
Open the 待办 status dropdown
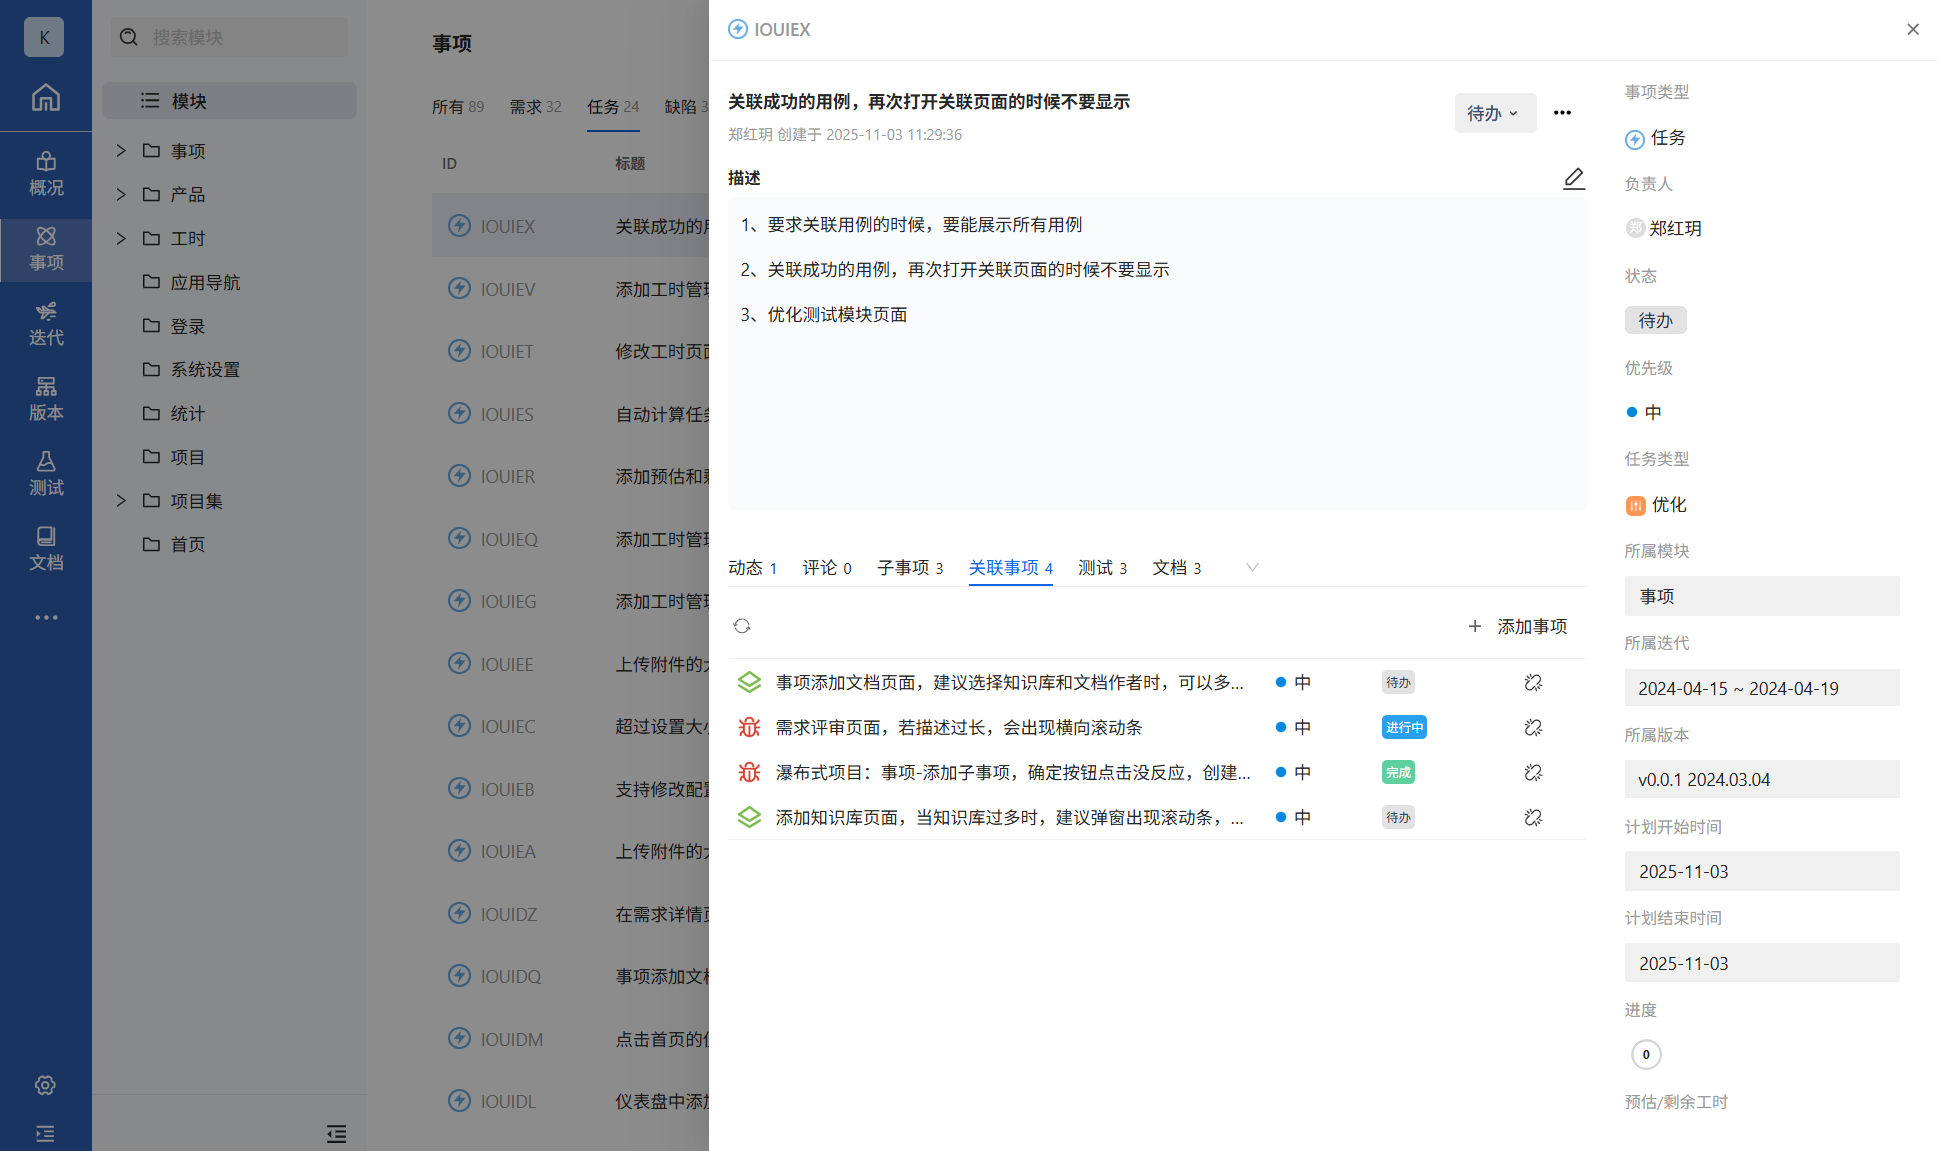(1493, 113)
